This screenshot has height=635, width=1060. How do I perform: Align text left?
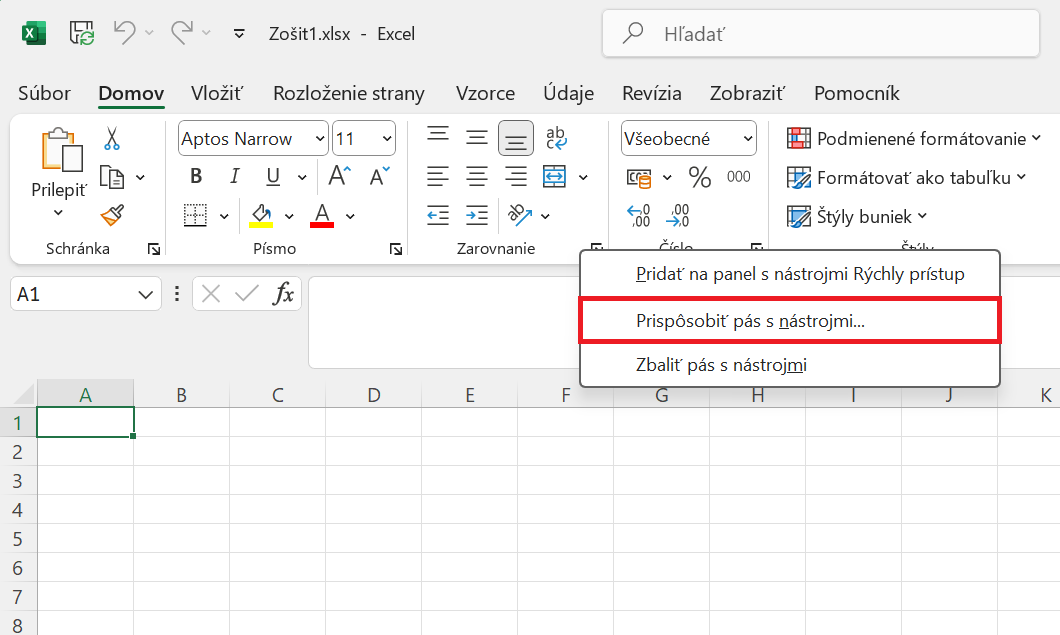tap(437, 177)
